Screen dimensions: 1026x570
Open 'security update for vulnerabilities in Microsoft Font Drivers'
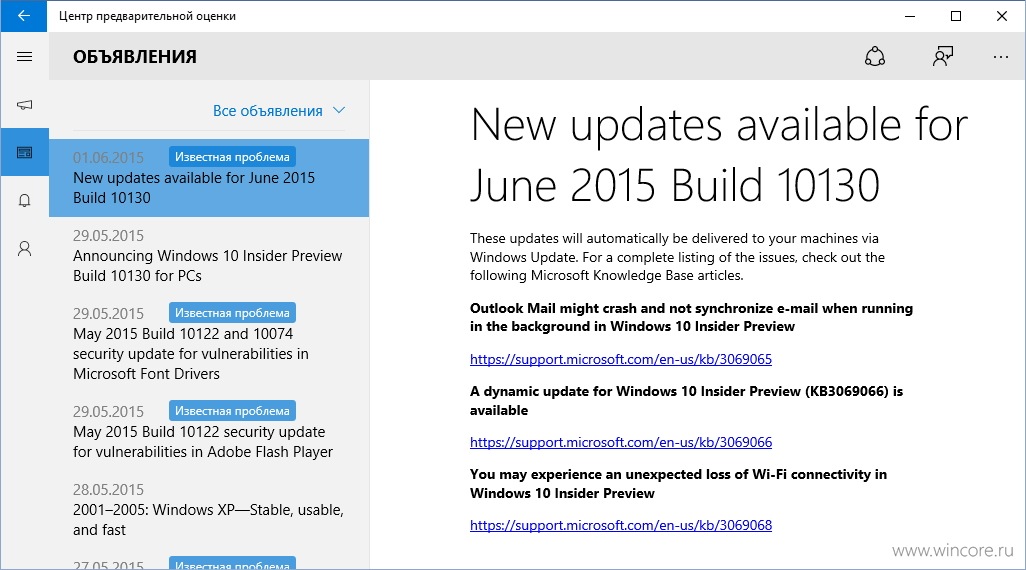click(209, 344)
